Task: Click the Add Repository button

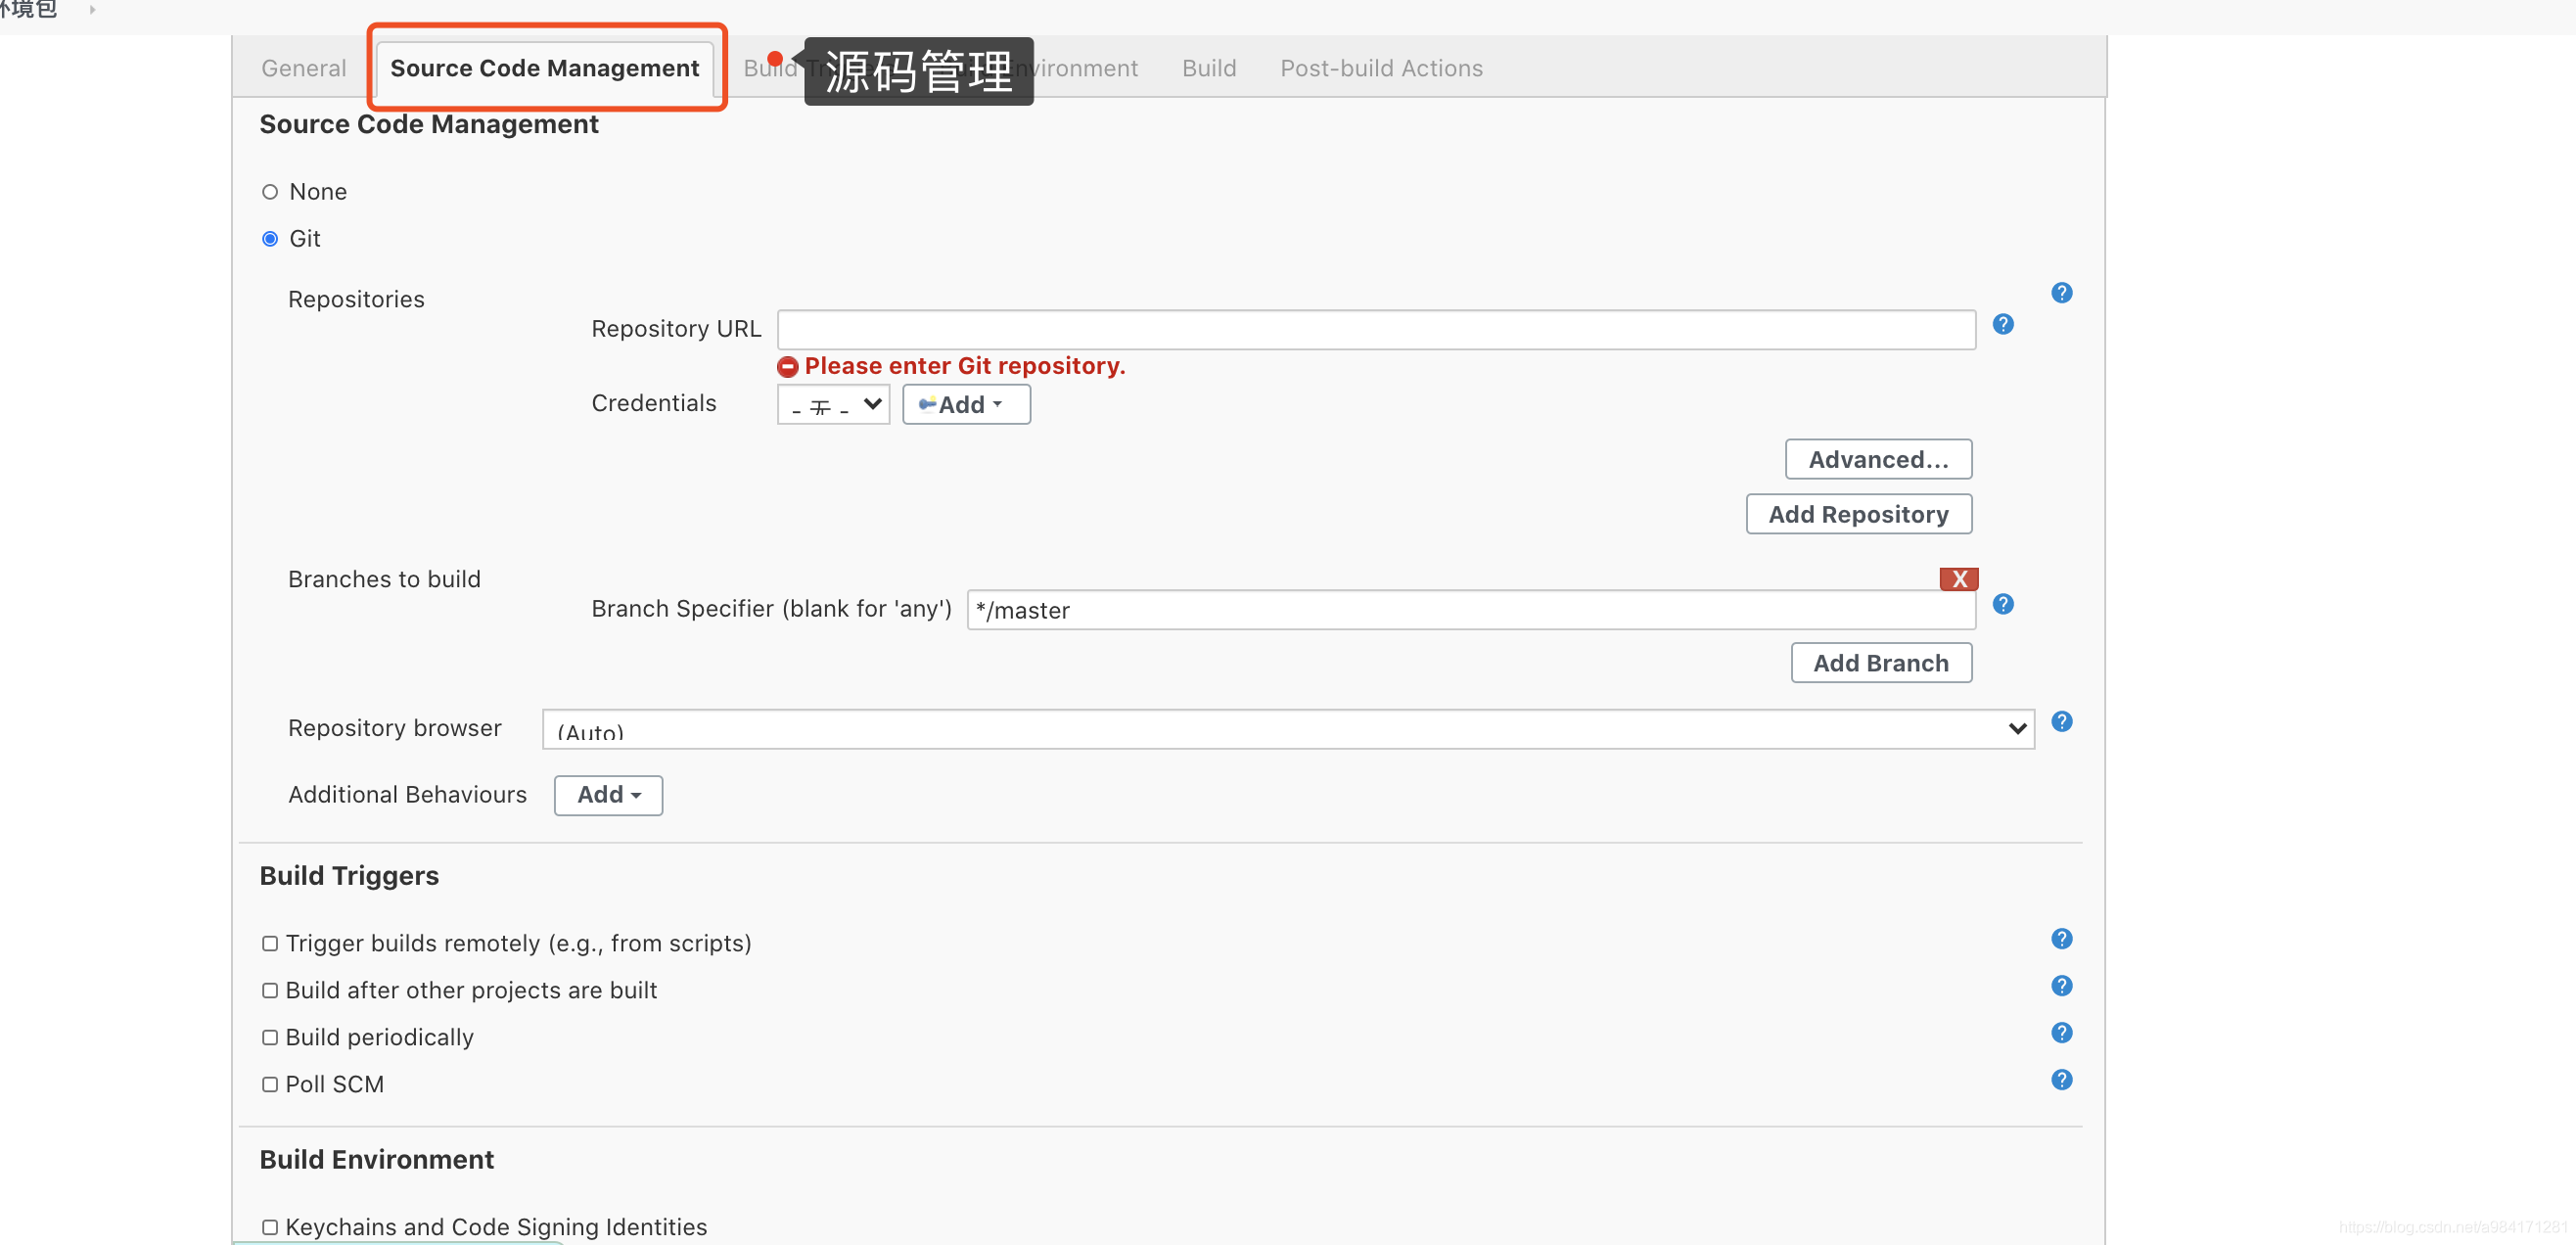Action: [1858, 513]
